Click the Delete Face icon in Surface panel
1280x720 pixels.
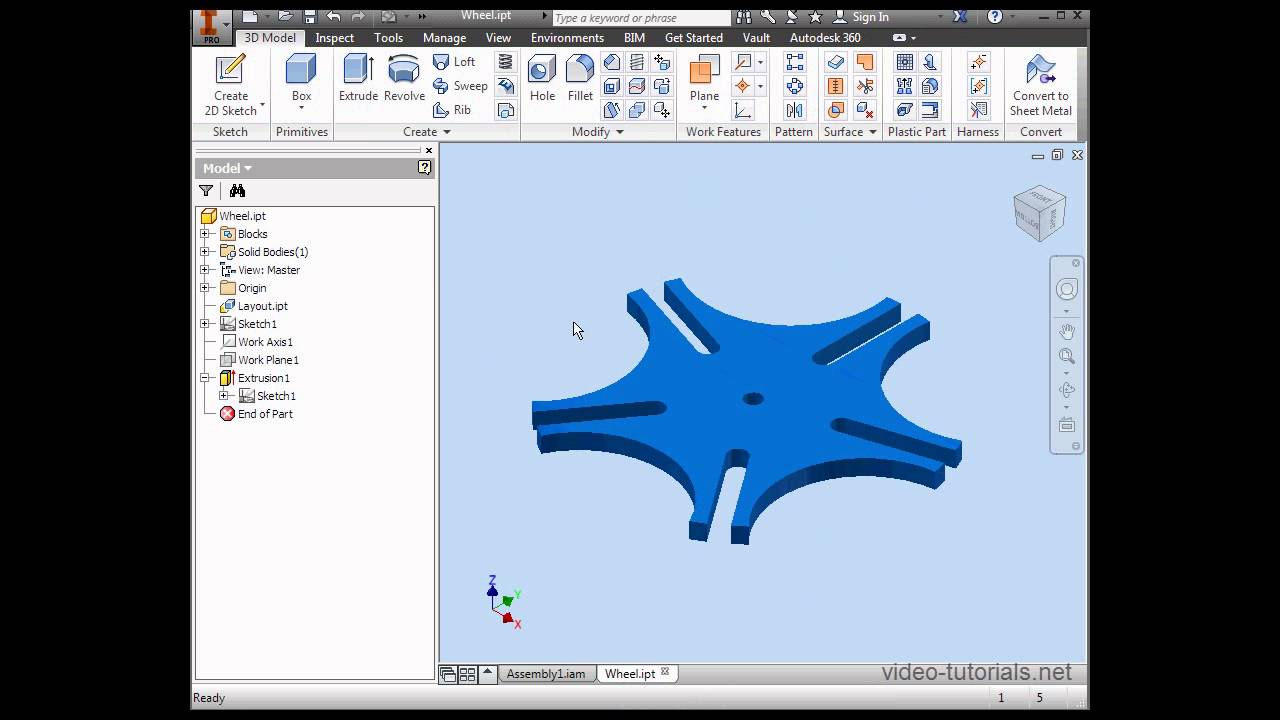(865, 110)
